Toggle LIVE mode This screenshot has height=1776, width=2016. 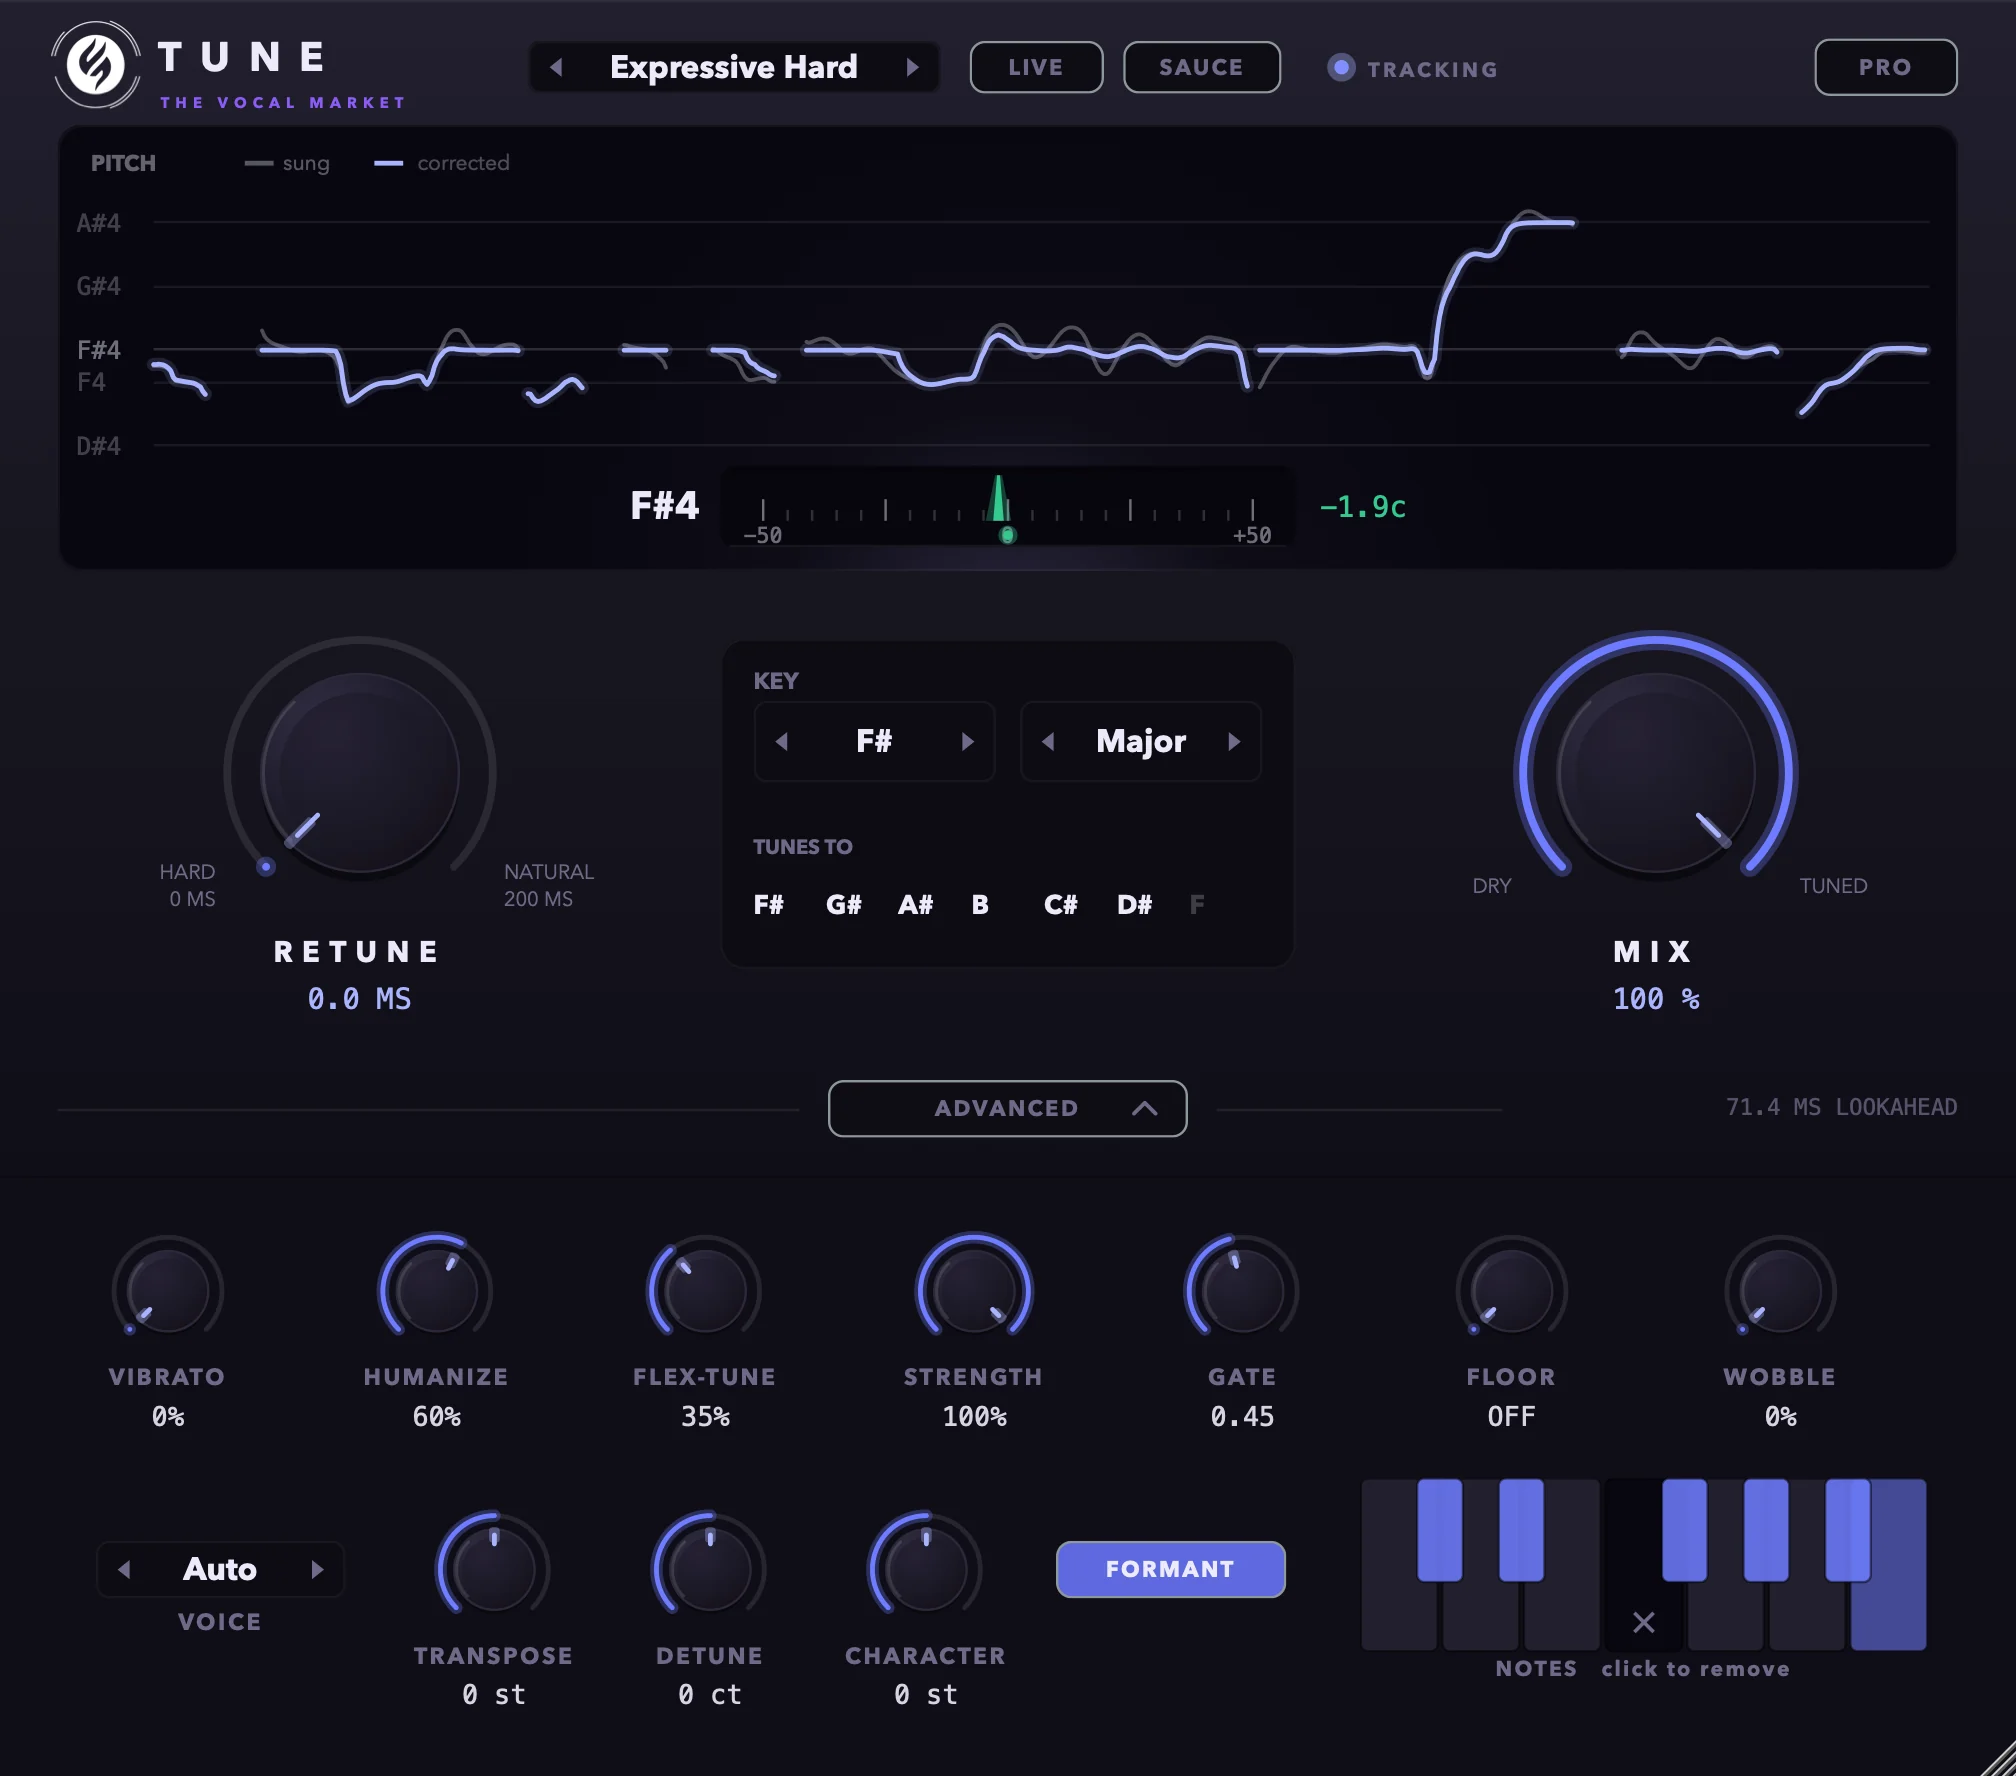[1036, 67]
